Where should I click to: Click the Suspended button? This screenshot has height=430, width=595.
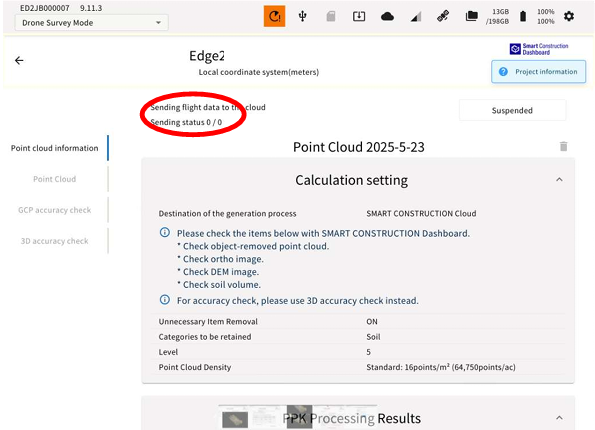(512, 110)
